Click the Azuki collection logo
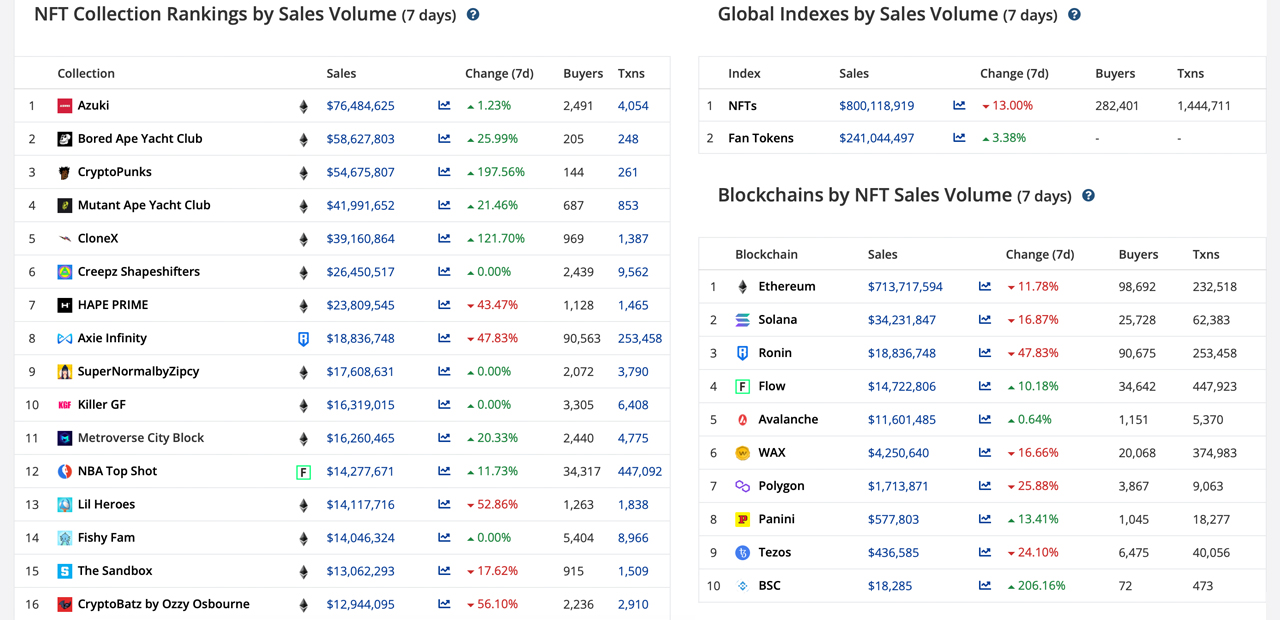Screen dimensions: 1280x620 (x=62, y=105)
